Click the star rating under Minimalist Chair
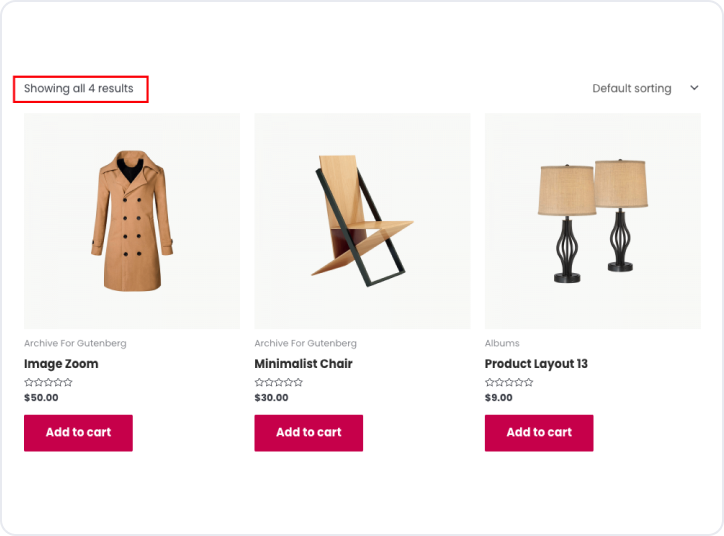 279,382
